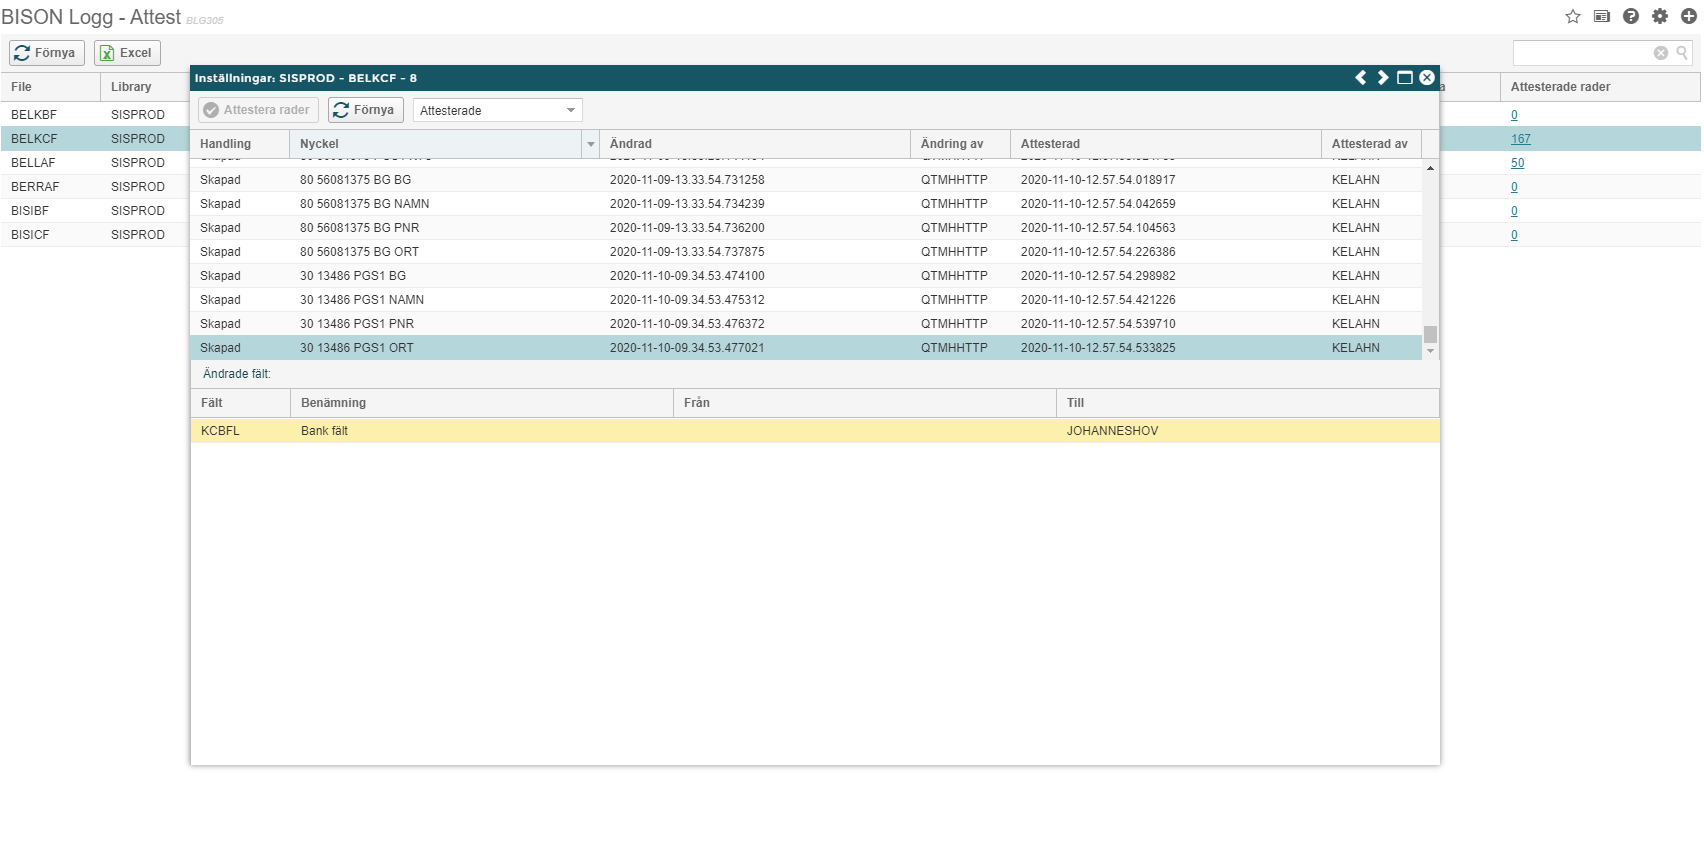Viewport: 1704px width, 868px height.
Task: Select the BELLAF file row
Action: 95,163
